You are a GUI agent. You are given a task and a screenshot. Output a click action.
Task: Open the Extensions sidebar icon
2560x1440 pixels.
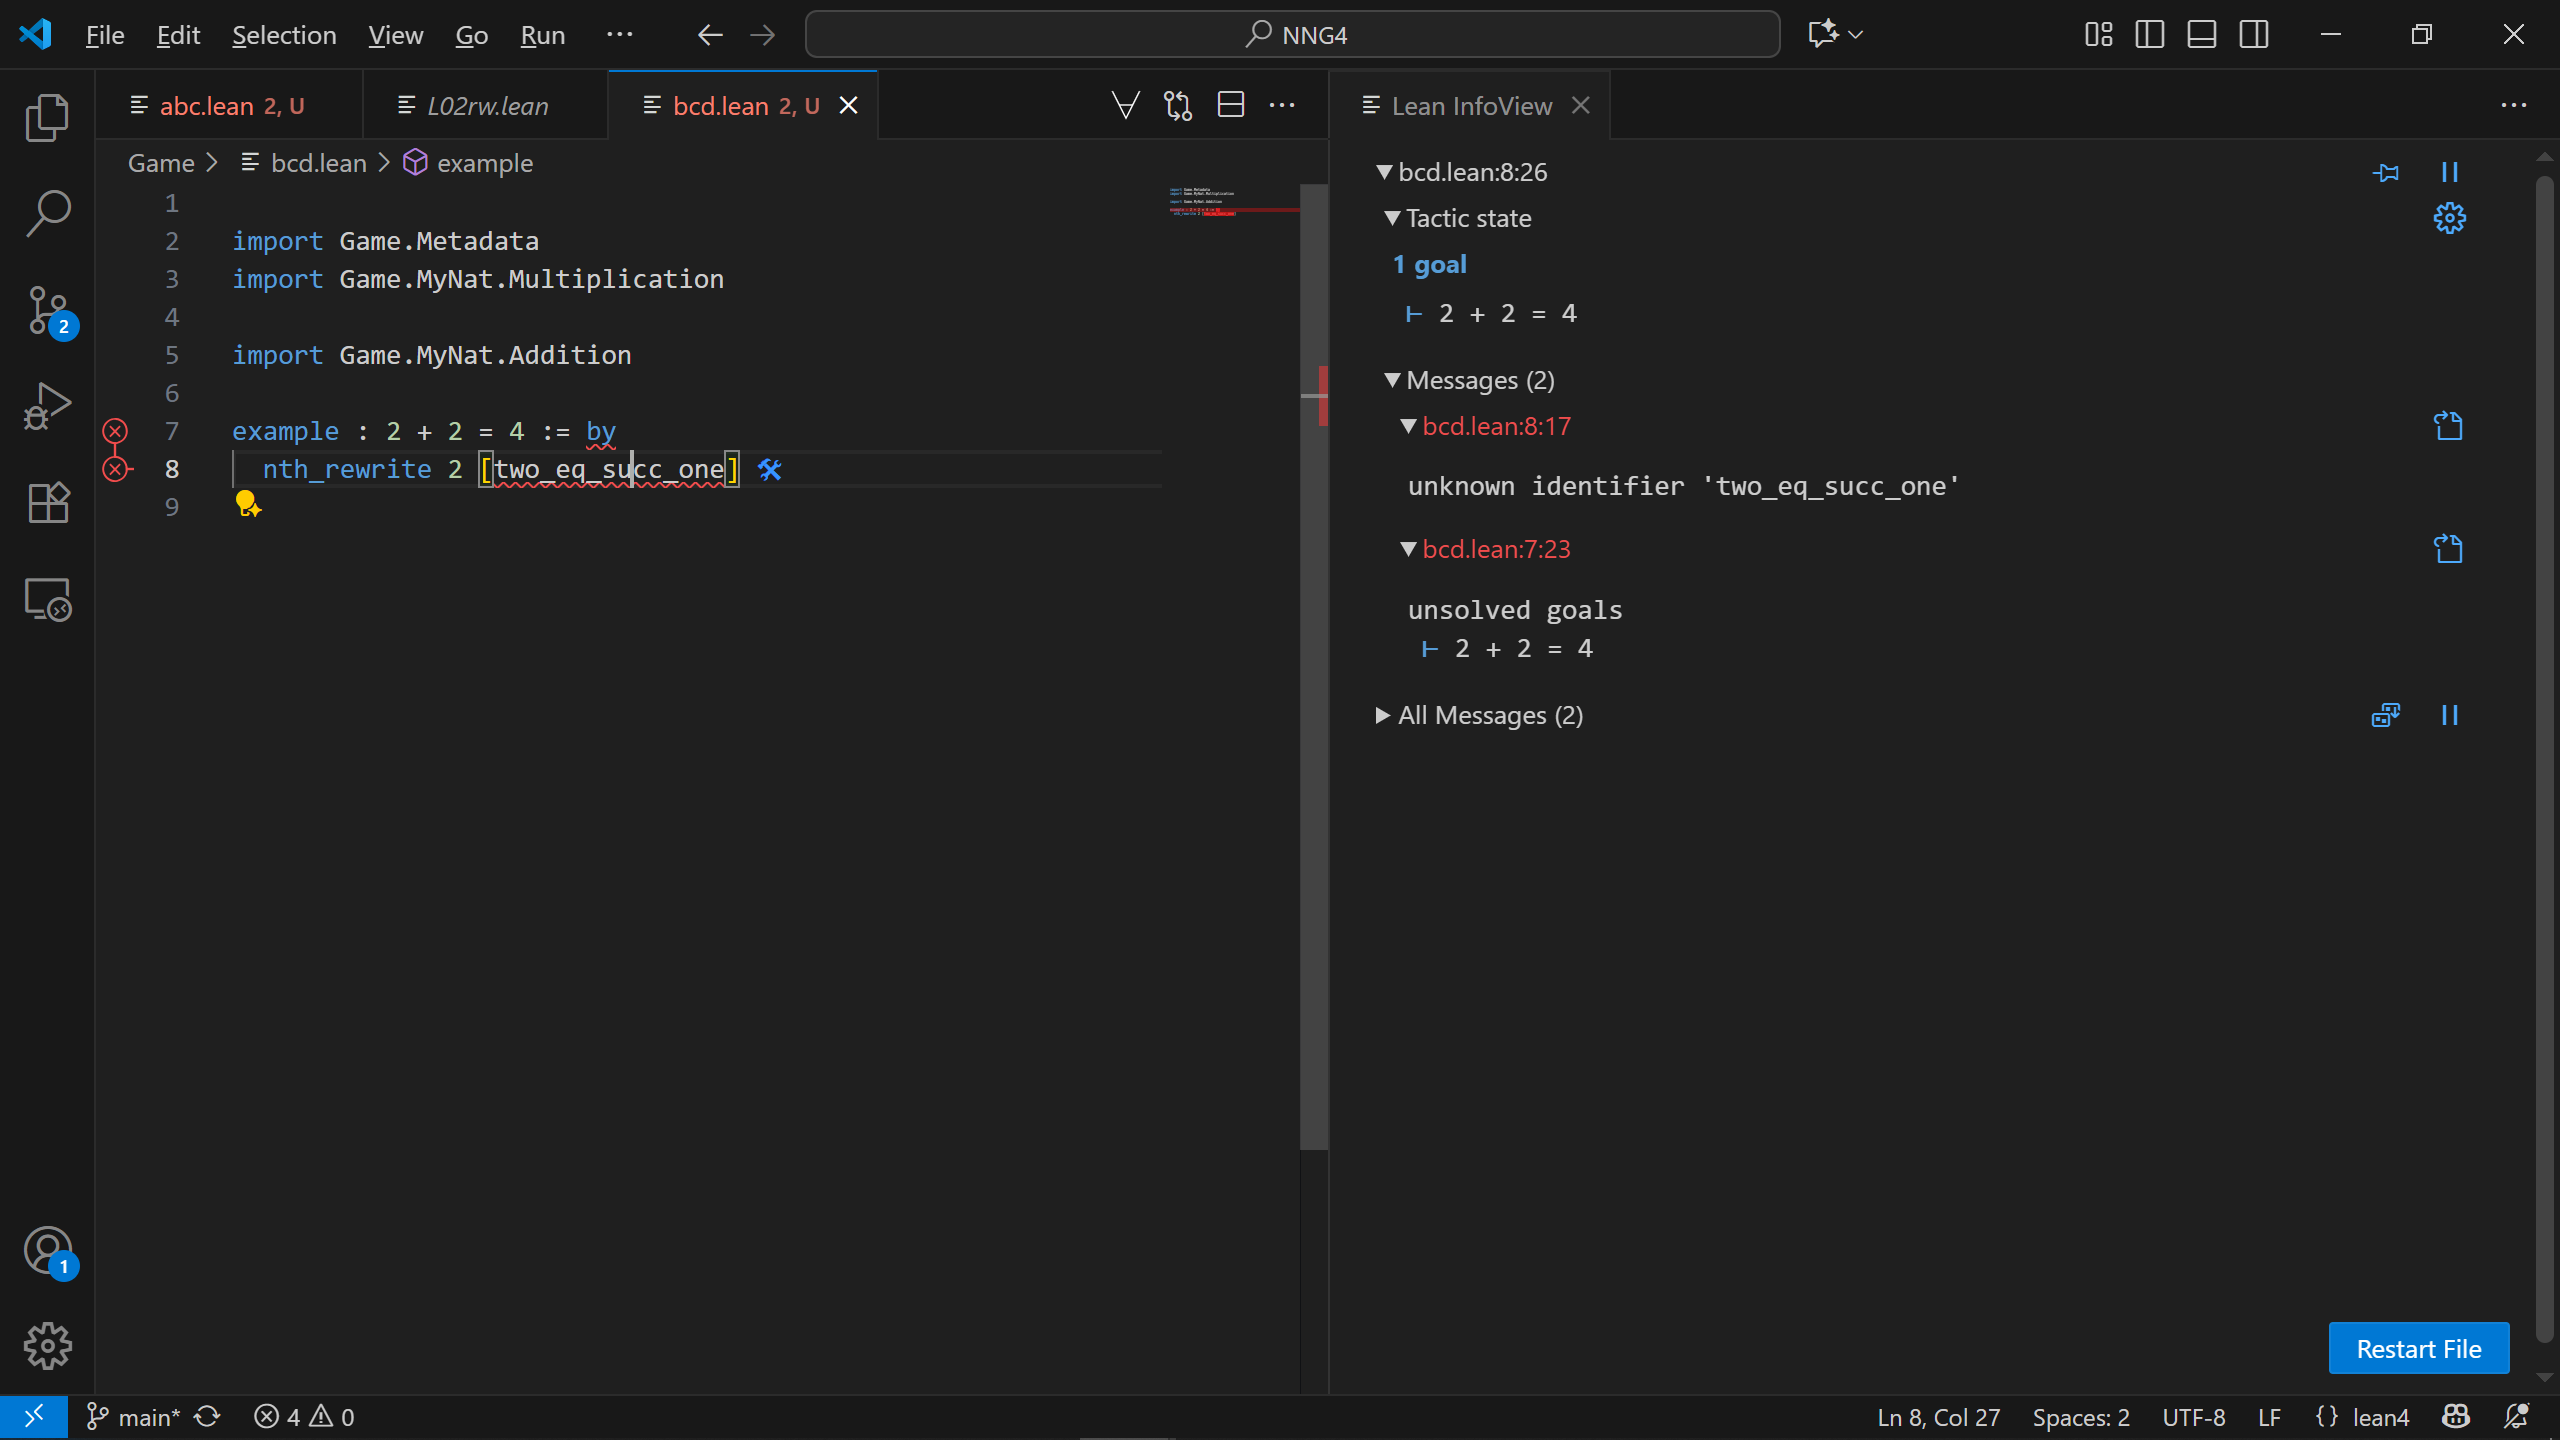tap(47, 502)
